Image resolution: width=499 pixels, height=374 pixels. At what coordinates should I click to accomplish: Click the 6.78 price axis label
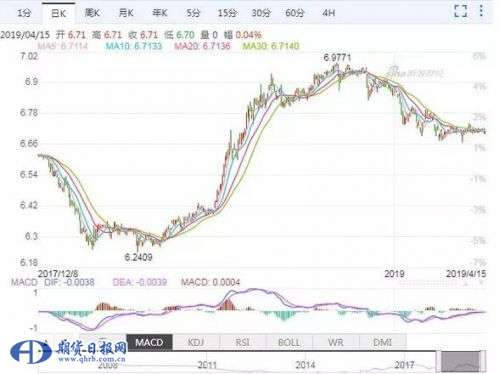point(29,113)
